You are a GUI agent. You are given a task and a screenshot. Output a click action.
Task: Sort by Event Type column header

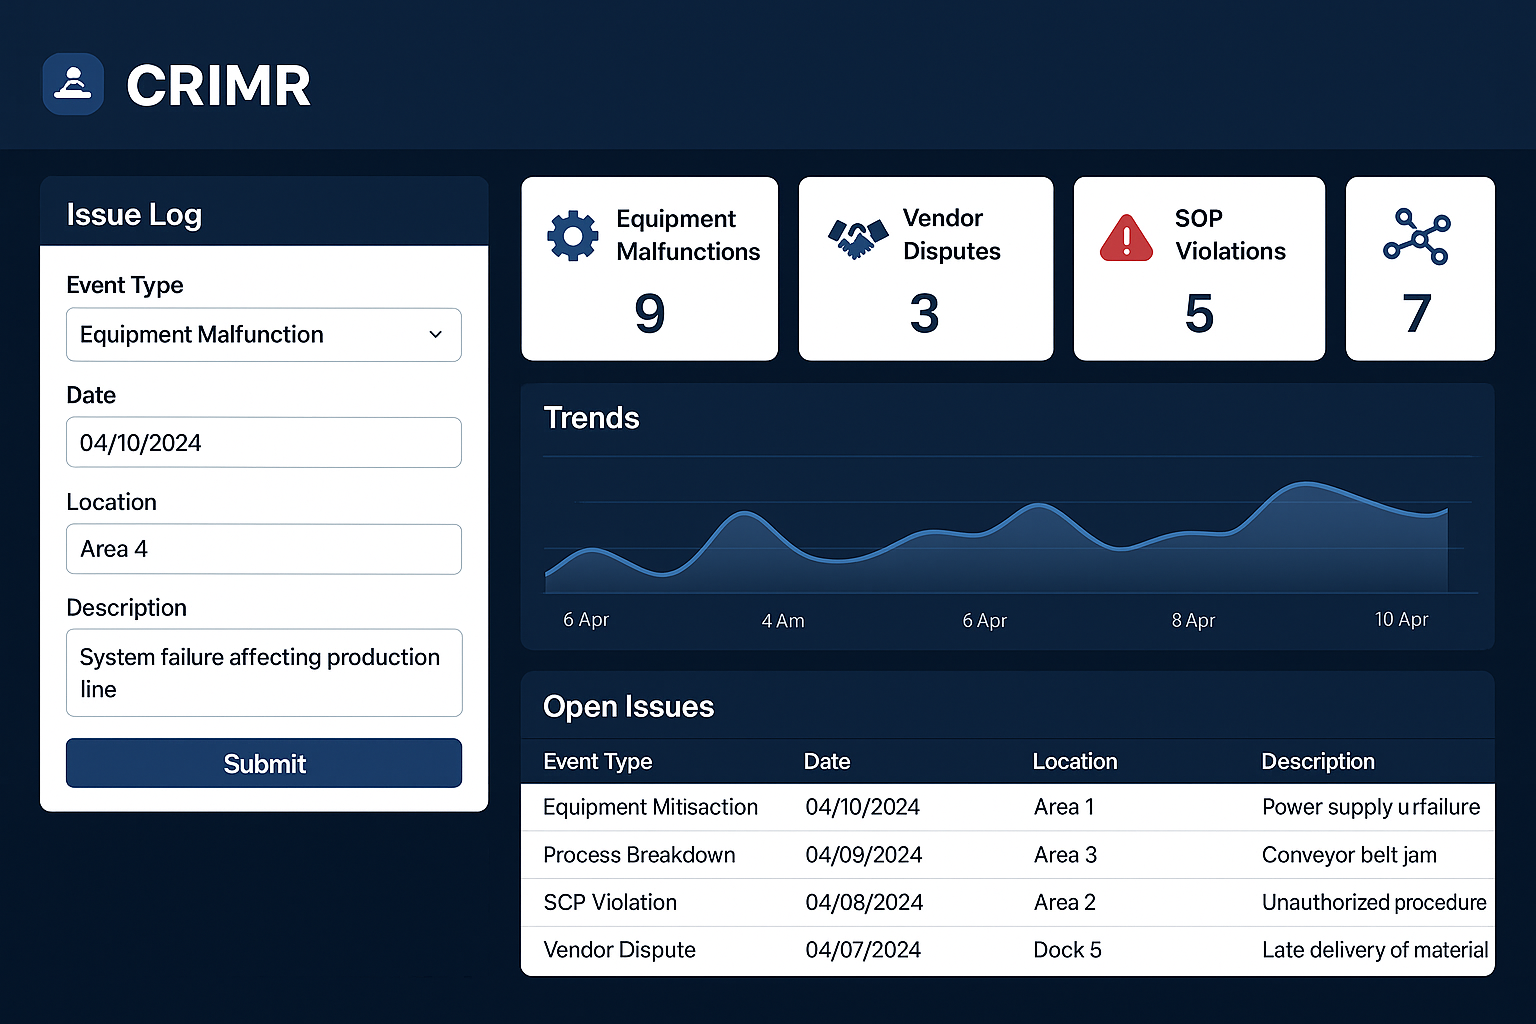click(597, 761)
